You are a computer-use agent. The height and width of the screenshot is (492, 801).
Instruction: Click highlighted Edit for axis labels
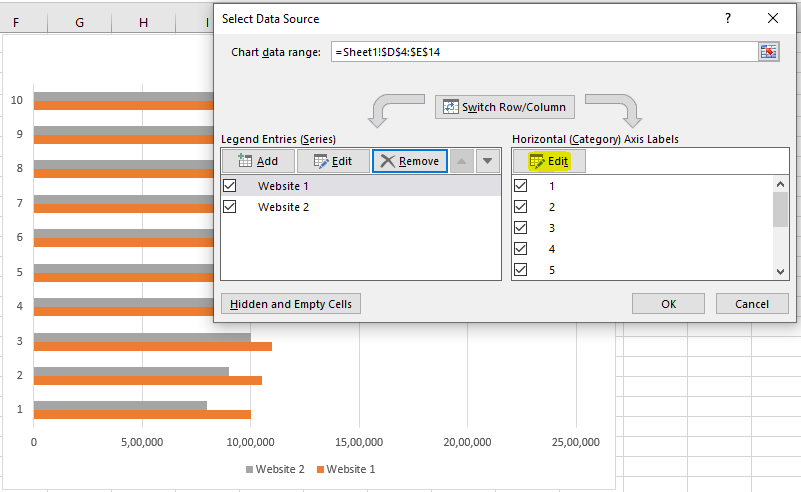coord(549,161)
